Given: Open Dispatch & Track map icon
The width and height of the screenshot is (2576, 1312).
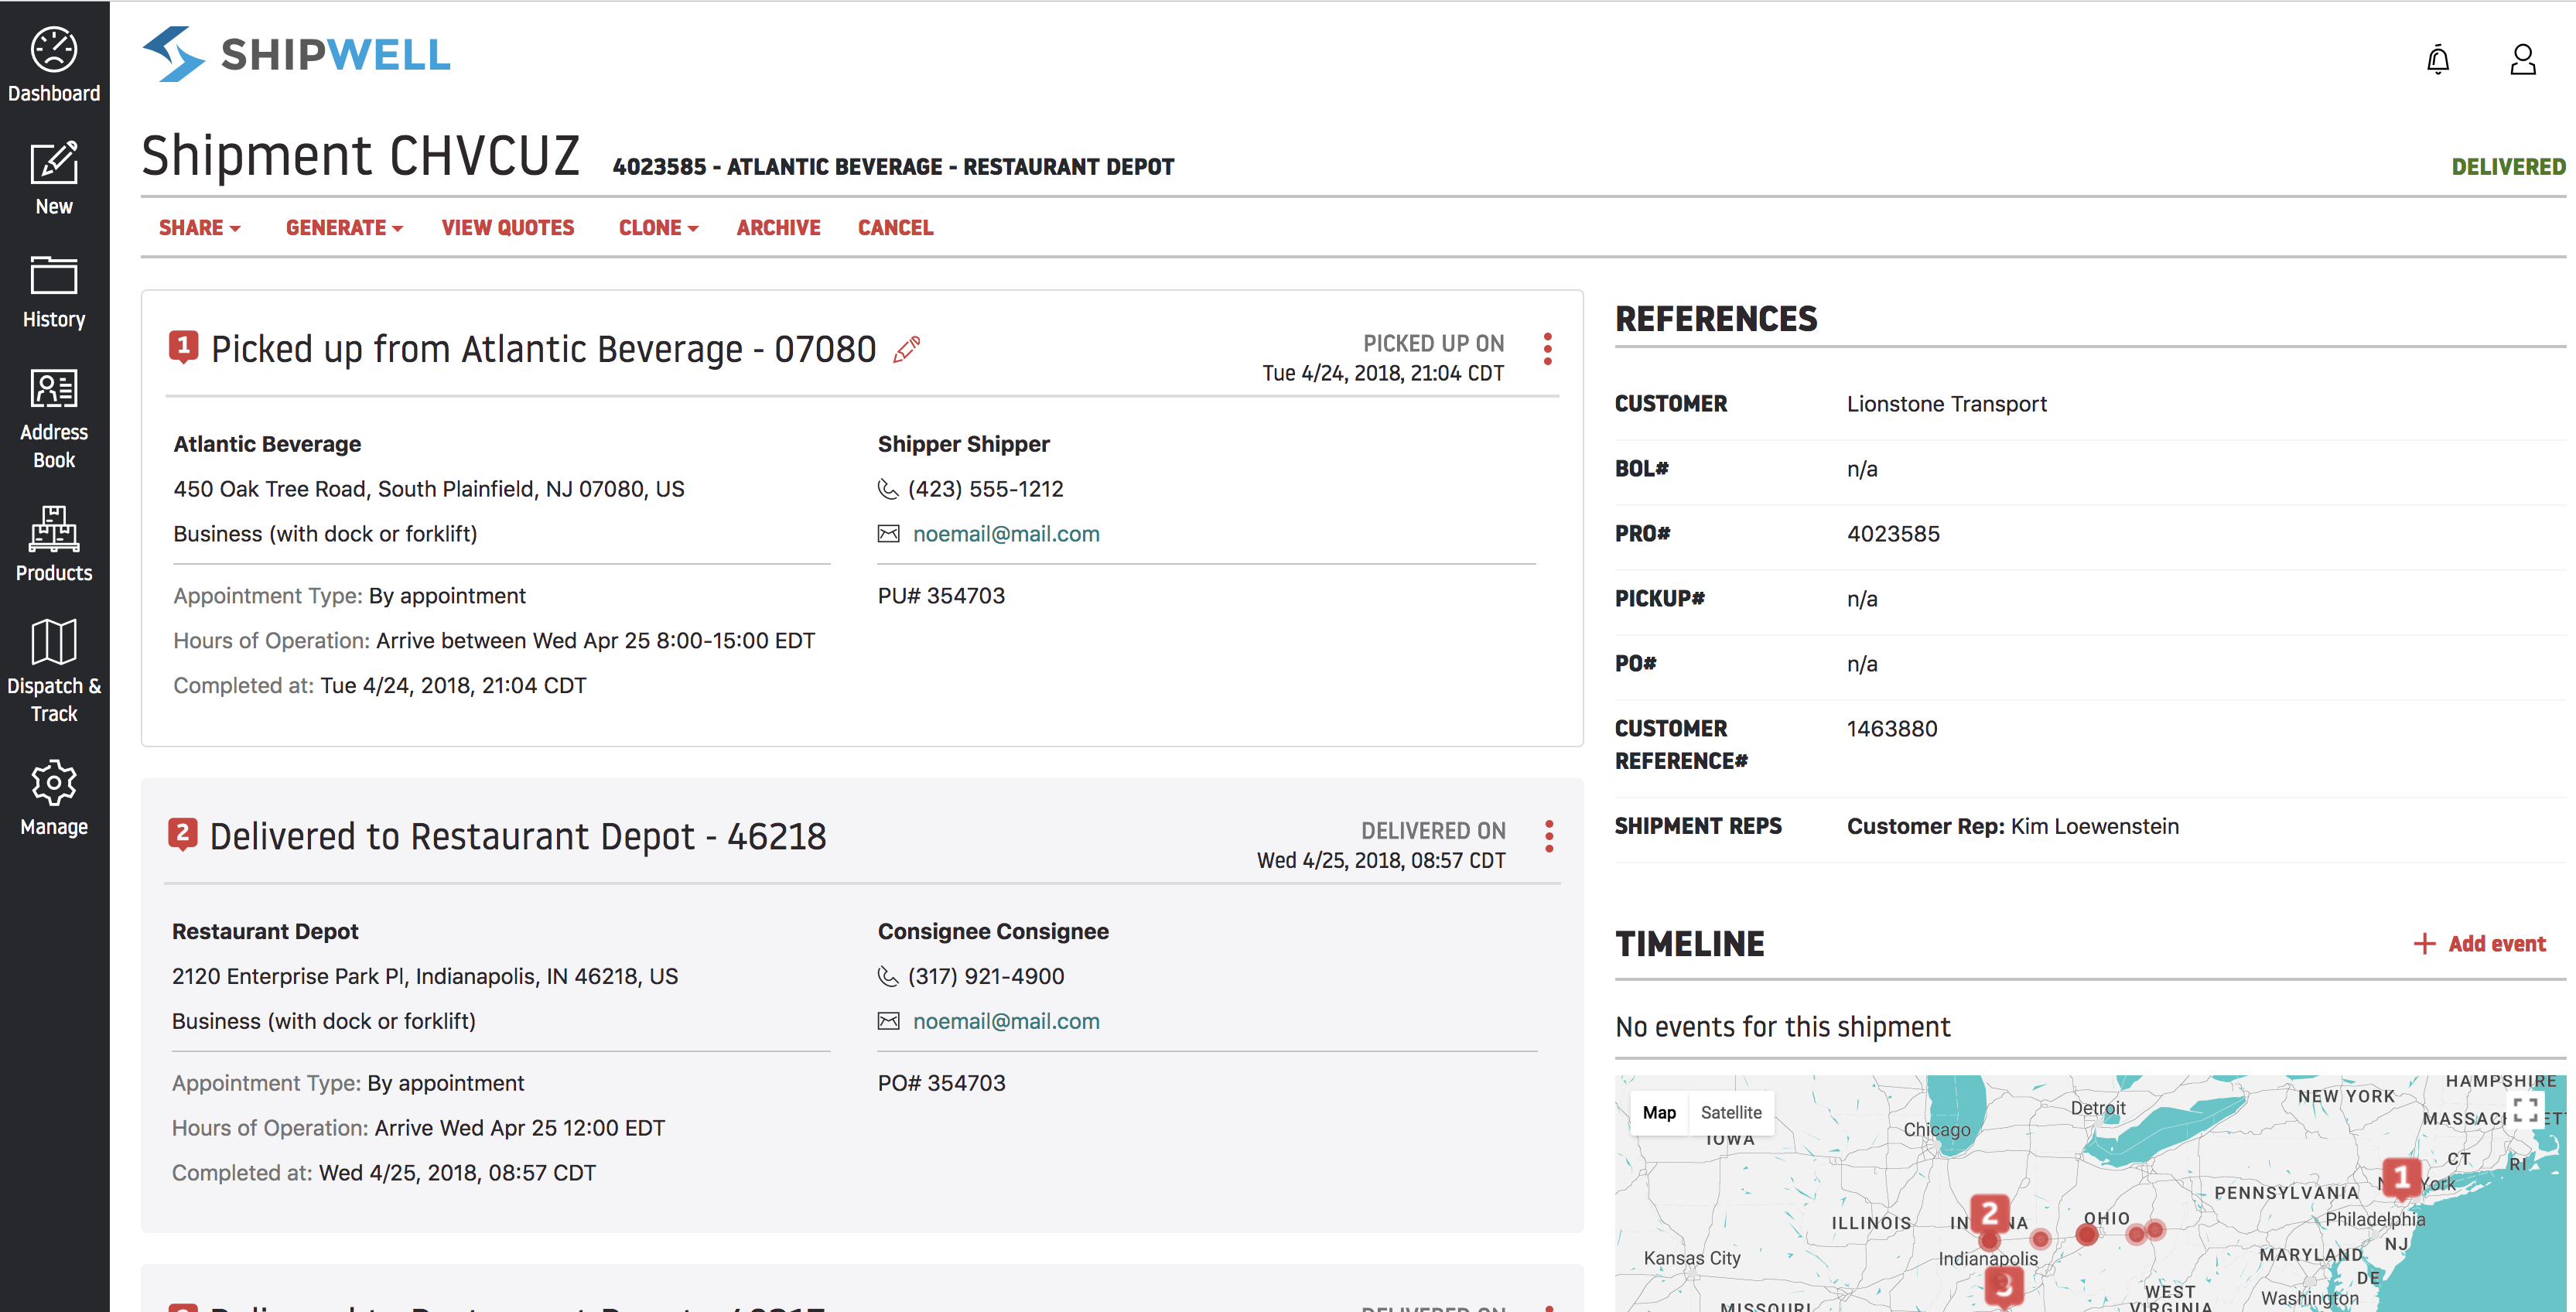Looking at the screenshot, I should coord(54,641).
